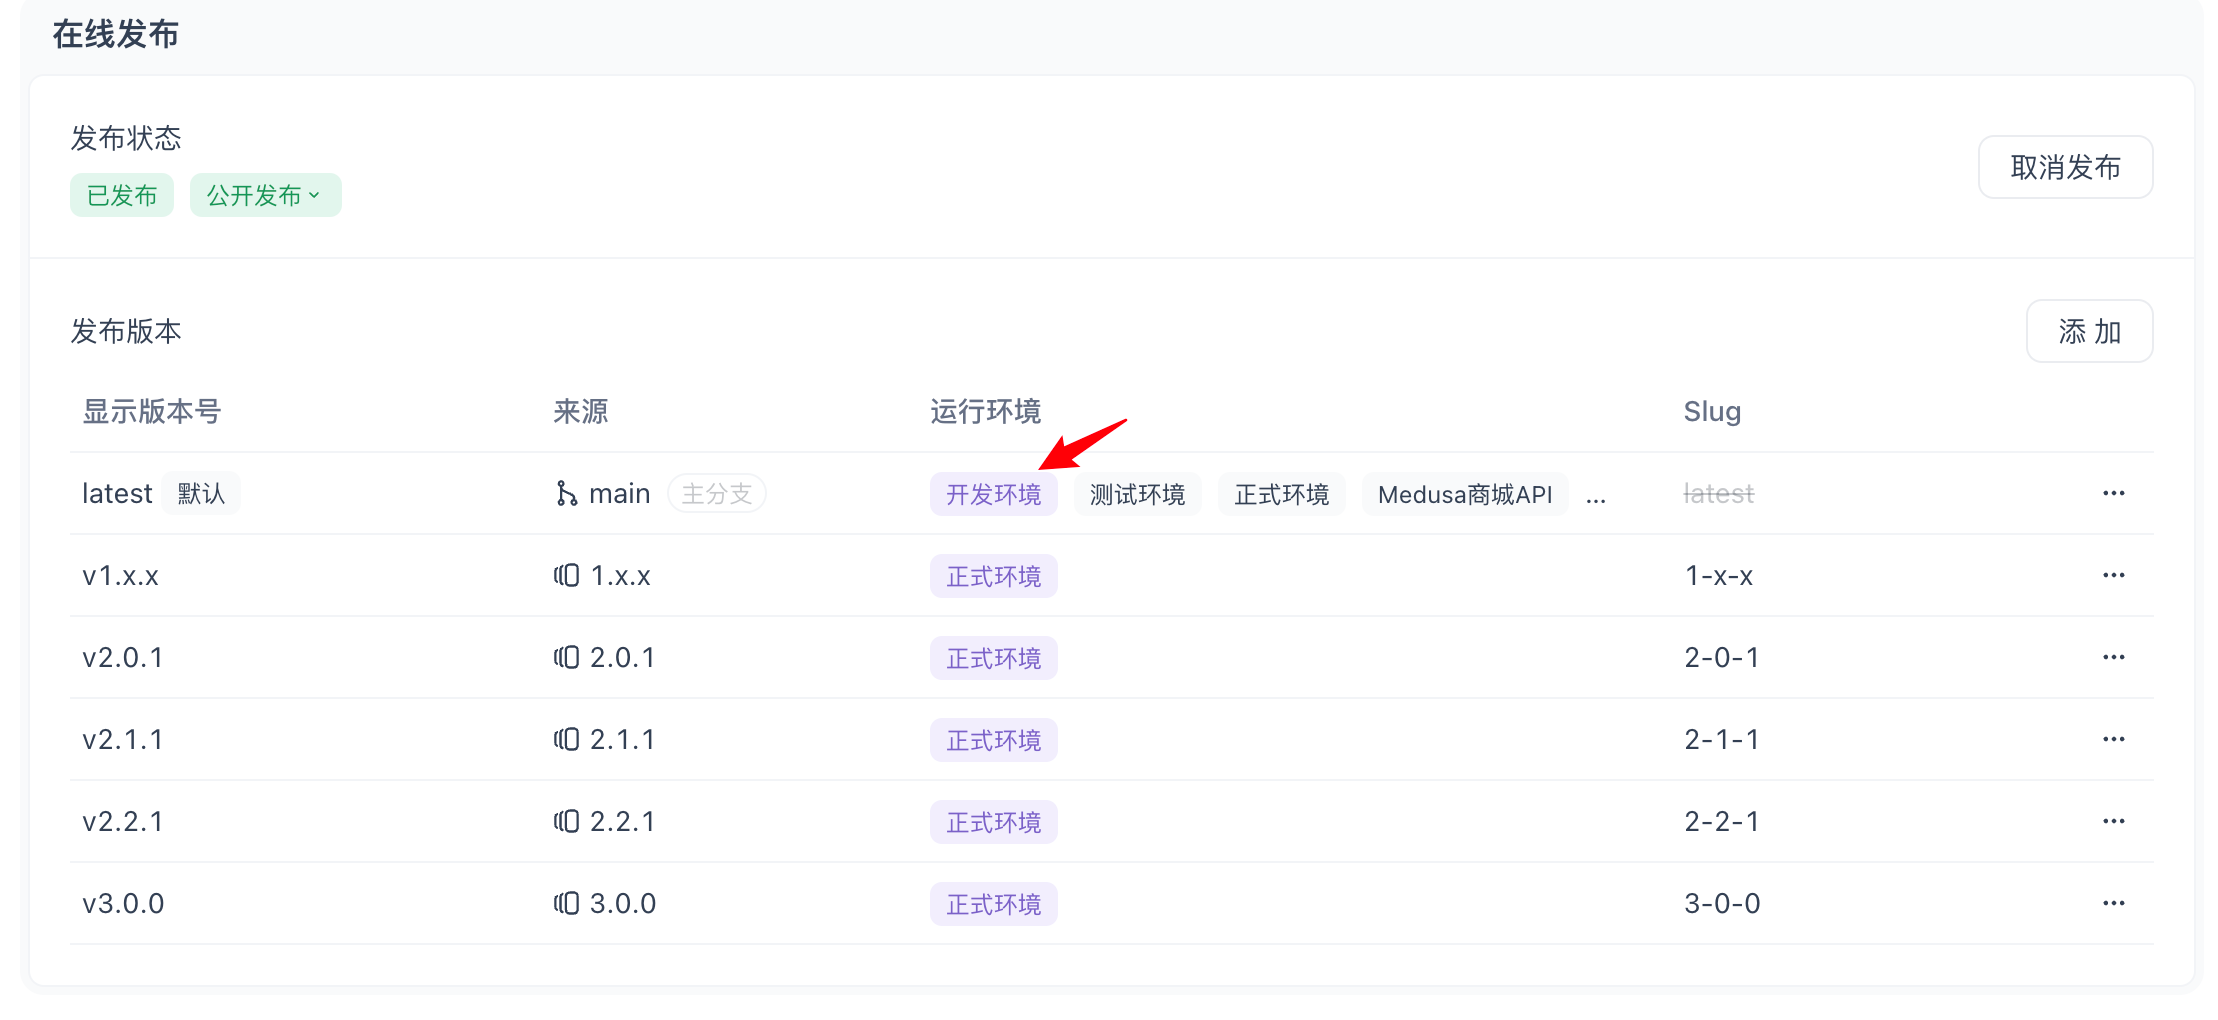Expand hidden environments via the '...' on latest row
Viewport: 2218px width, 1020px height.
(x=1595, y=495)
